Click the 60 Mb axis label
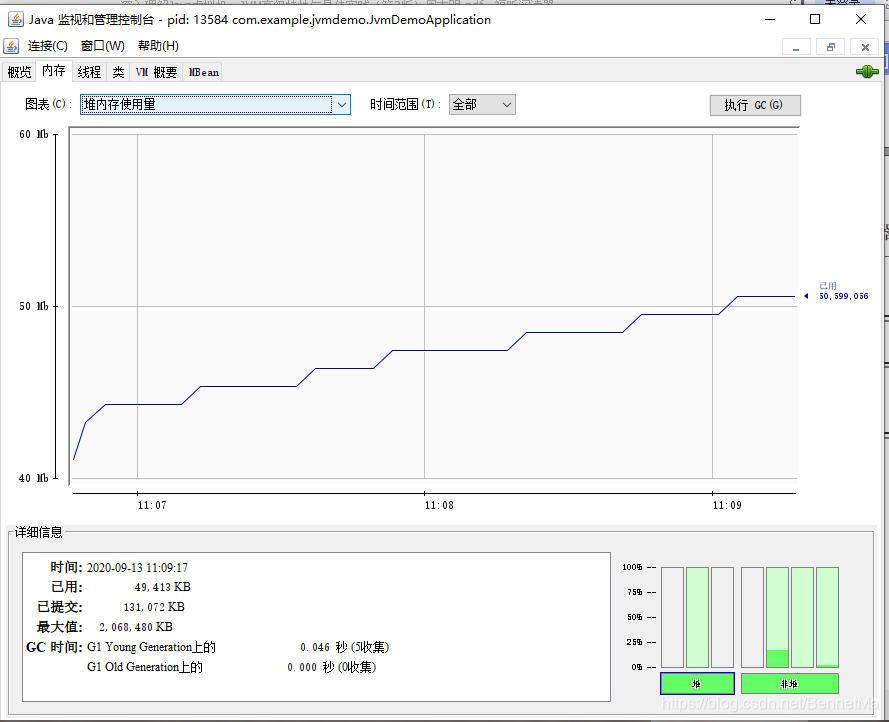This screenshot has height=722, width=889. (33, 134)
